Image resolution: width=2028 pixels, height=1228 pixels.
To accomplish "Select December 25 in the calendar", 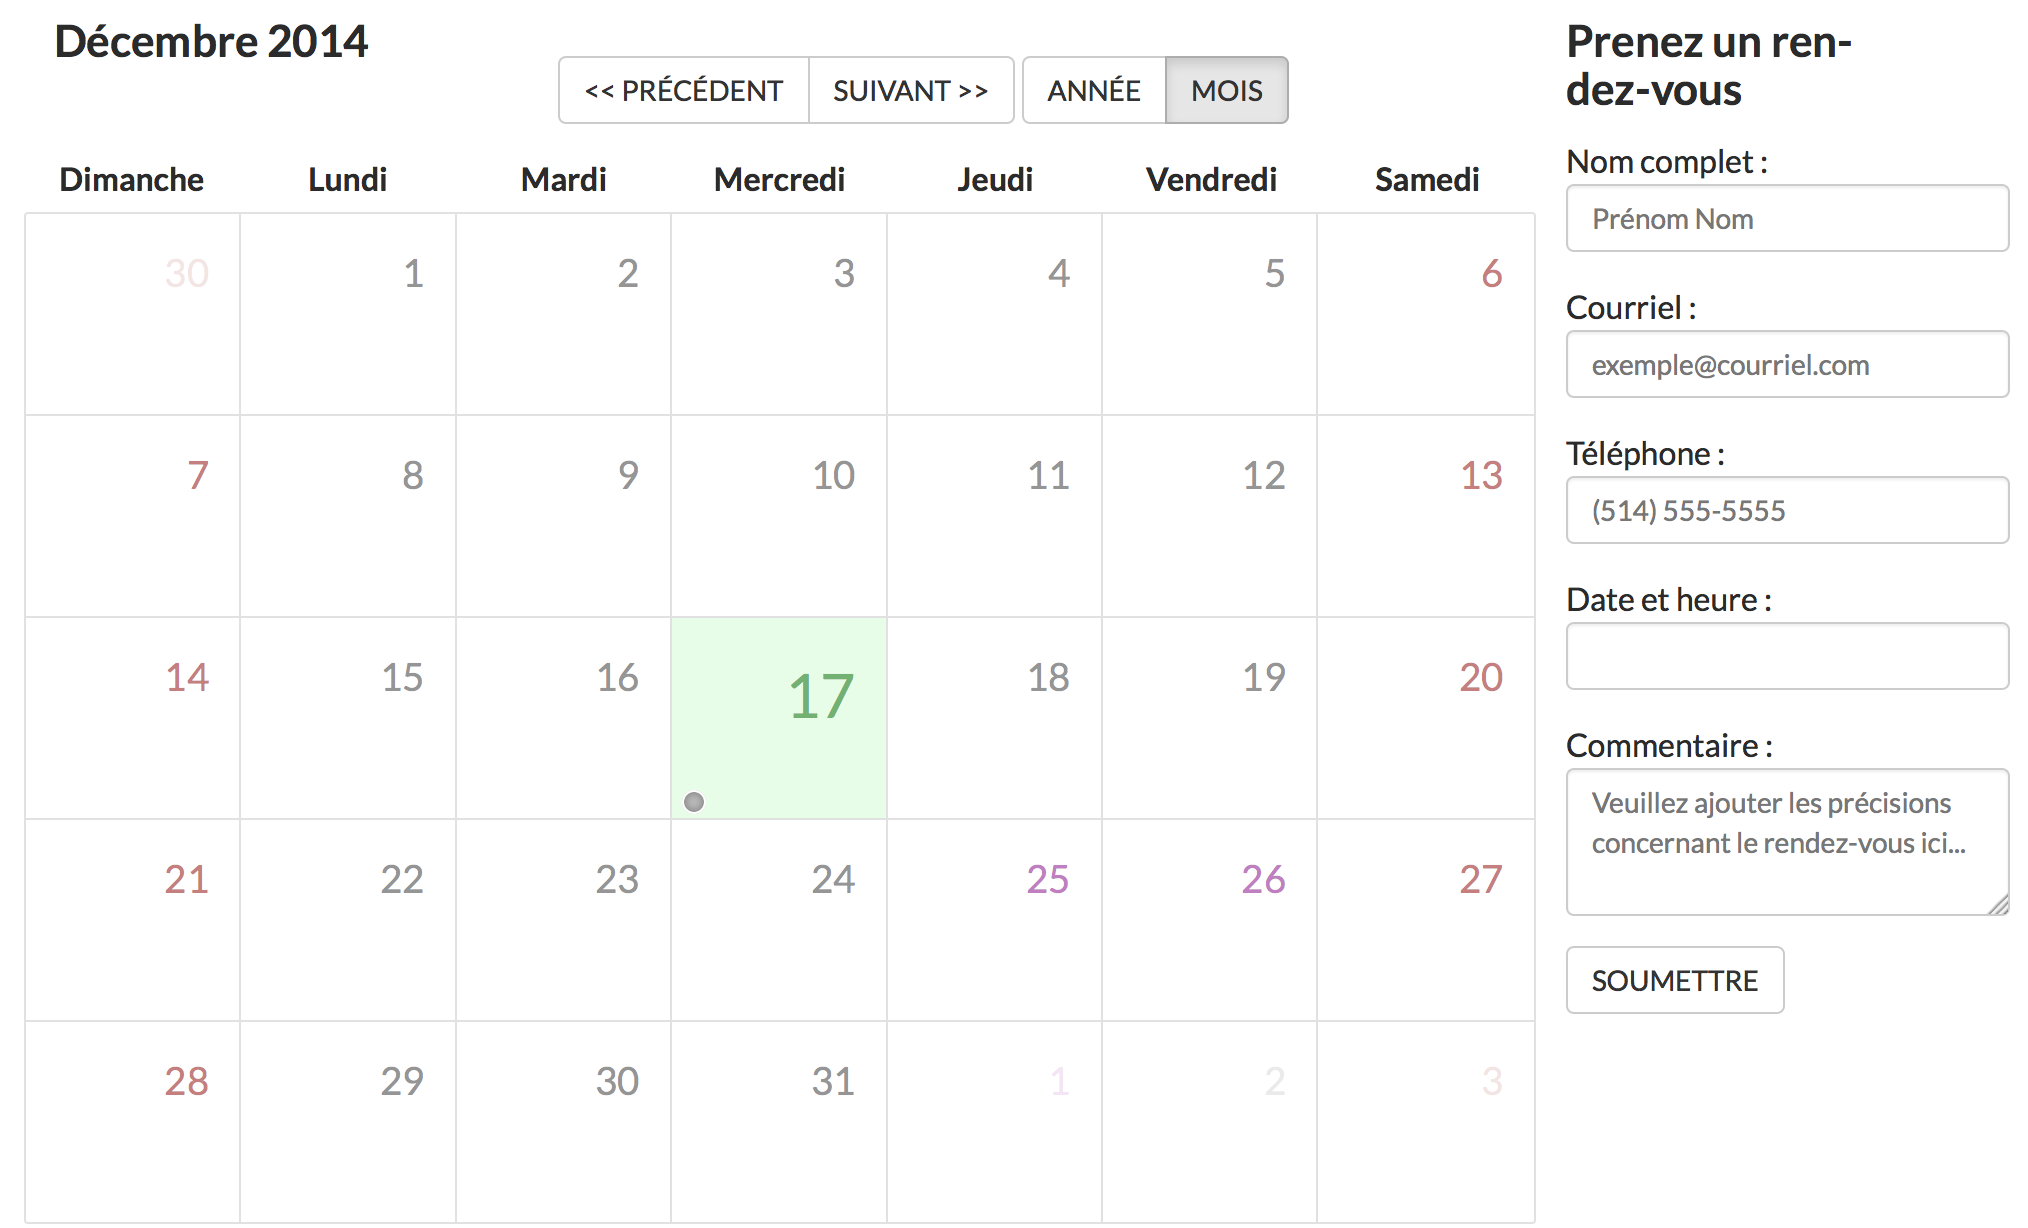I will tap(994, 920).
